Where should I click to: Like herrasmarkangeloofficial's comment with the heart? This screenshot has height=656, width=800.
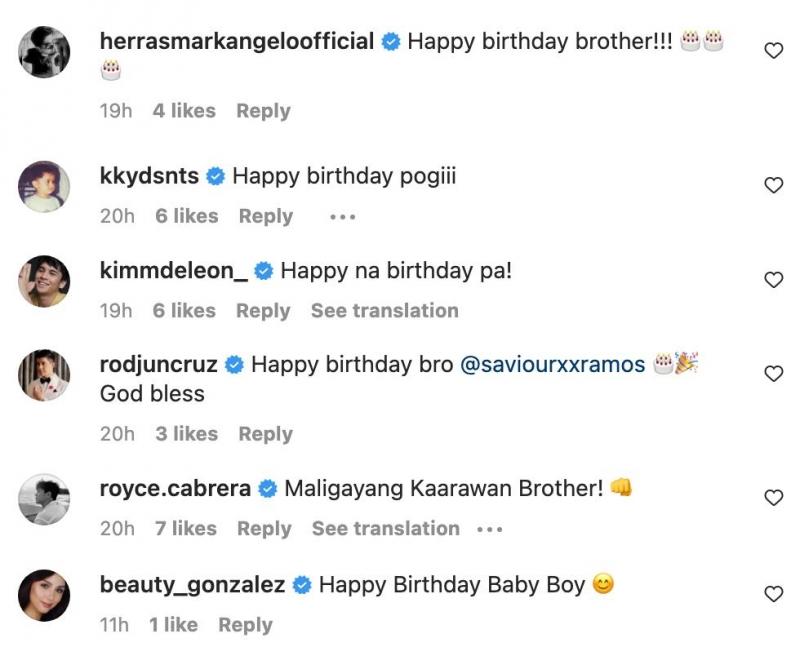coord(773,51)
